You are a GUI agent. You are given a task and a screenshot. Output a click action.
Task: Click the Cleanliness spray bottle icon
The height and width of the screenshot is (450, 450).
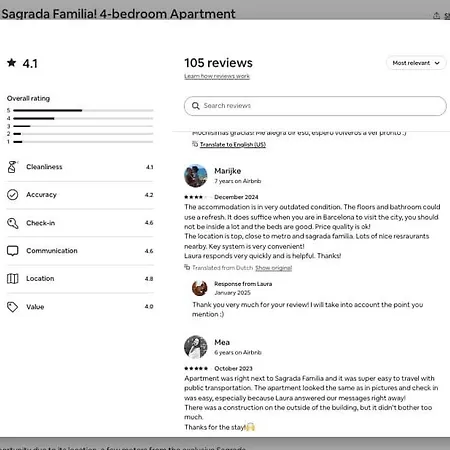point(12,167)
